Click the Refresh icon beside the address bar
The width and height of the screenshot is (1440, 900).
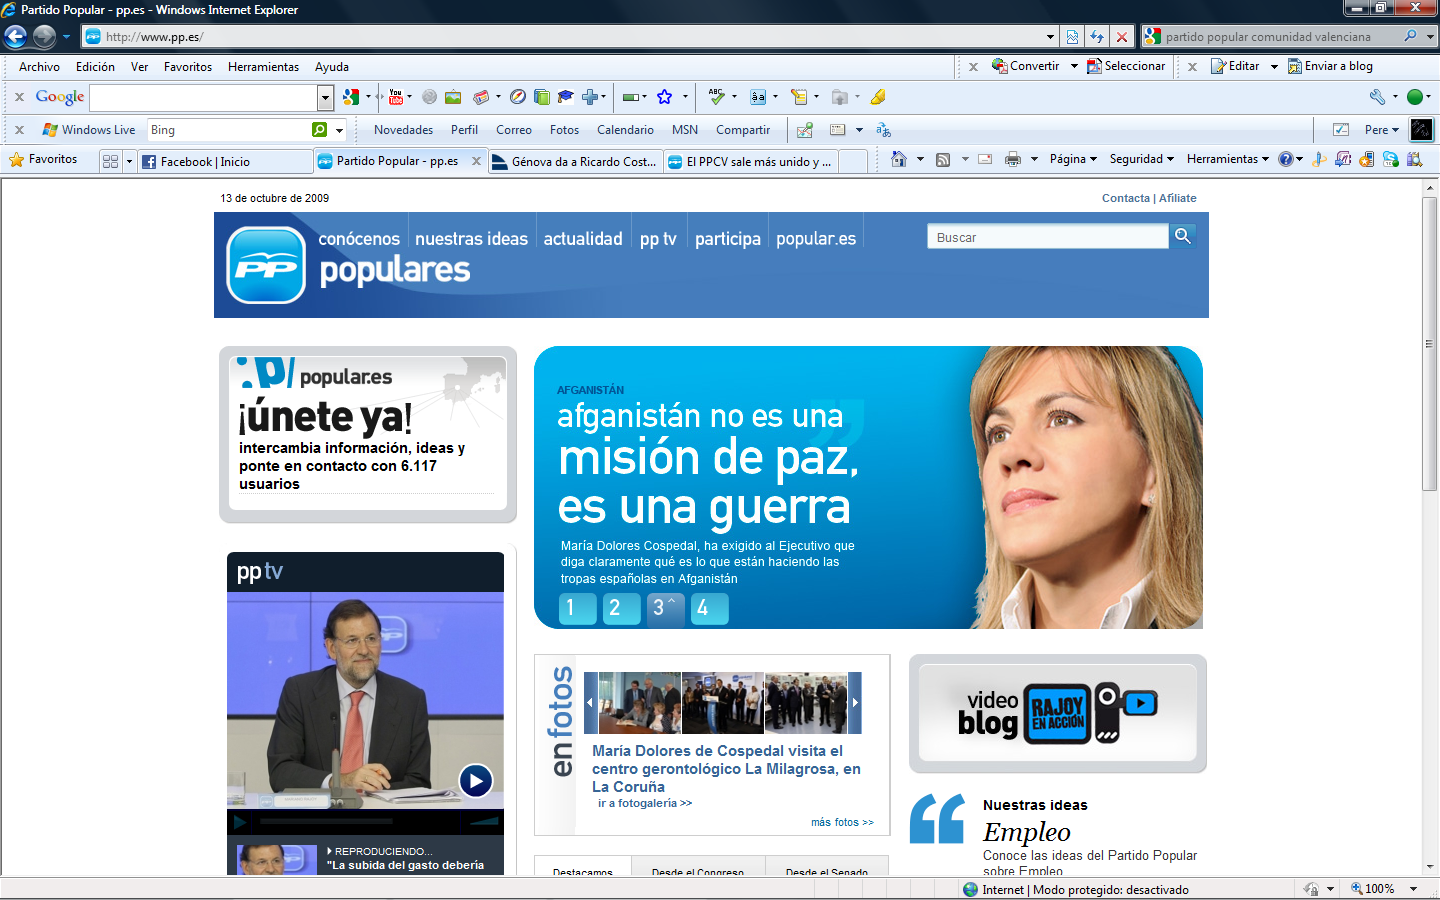click(x=1097, y=37)
